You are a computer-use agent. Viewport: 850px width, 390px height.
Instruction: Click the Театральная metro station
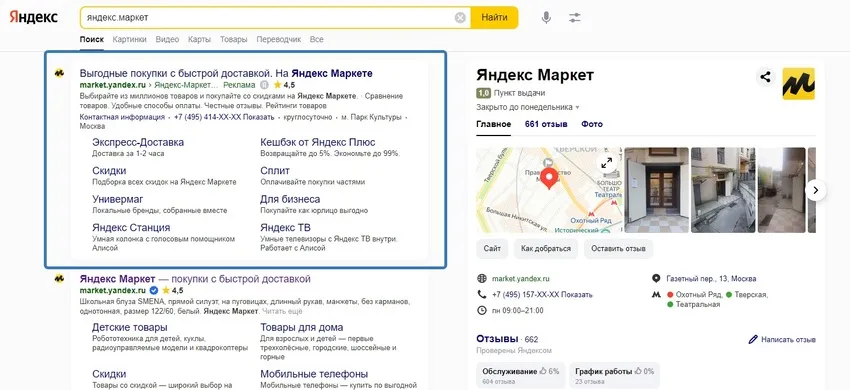point(698,304)
